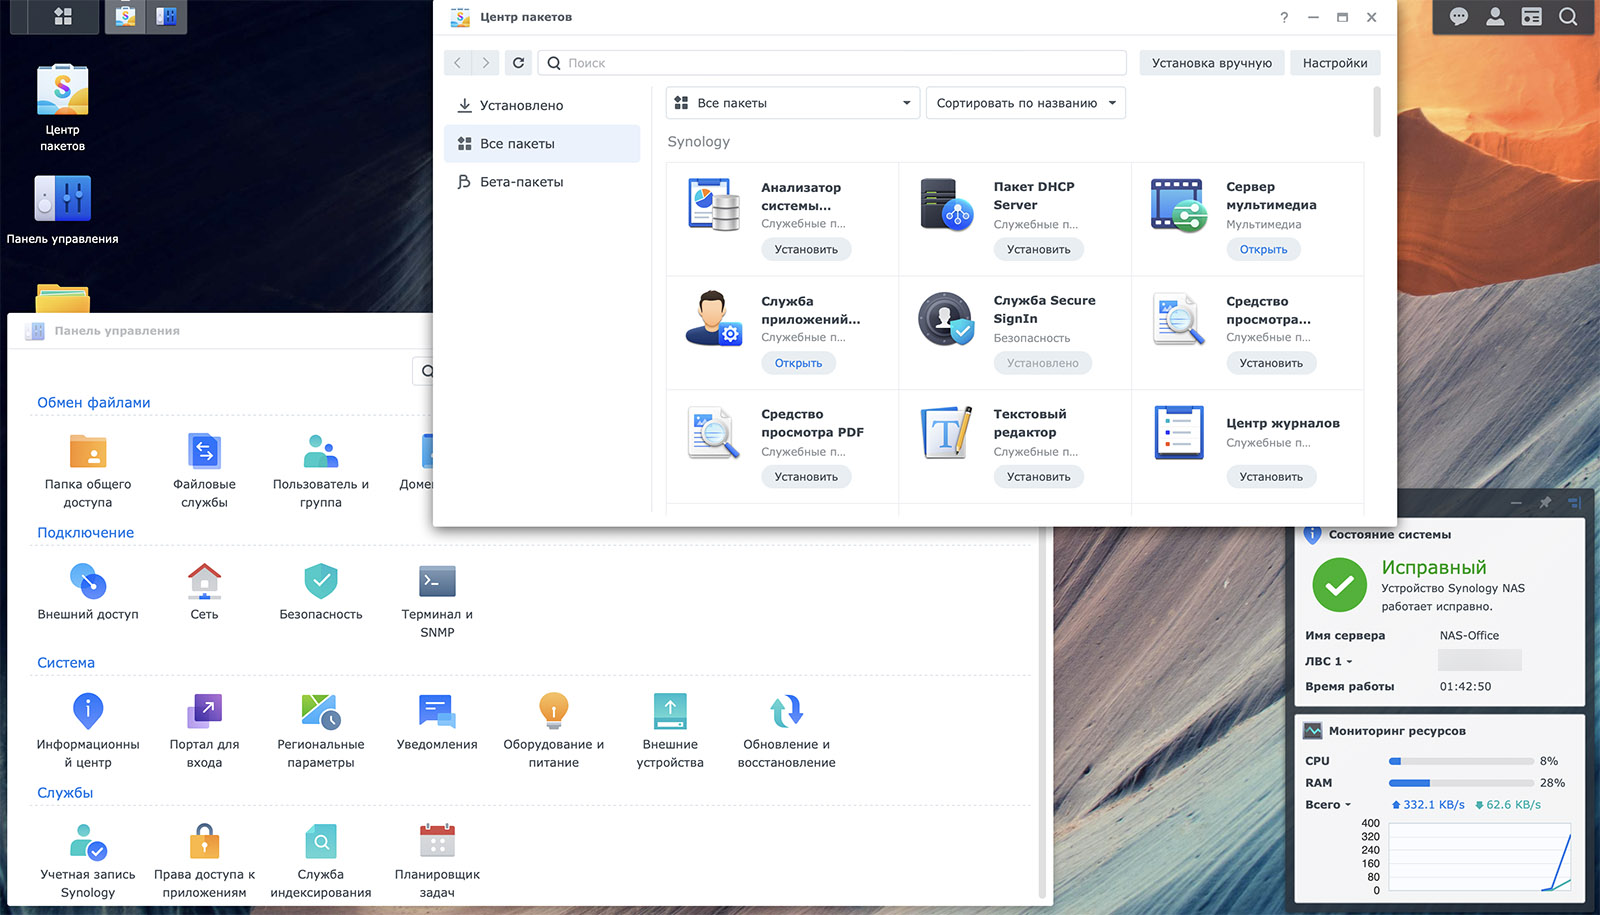
Task: Pin the widget panel with pin icon
Action: (x=1545, y=502)
